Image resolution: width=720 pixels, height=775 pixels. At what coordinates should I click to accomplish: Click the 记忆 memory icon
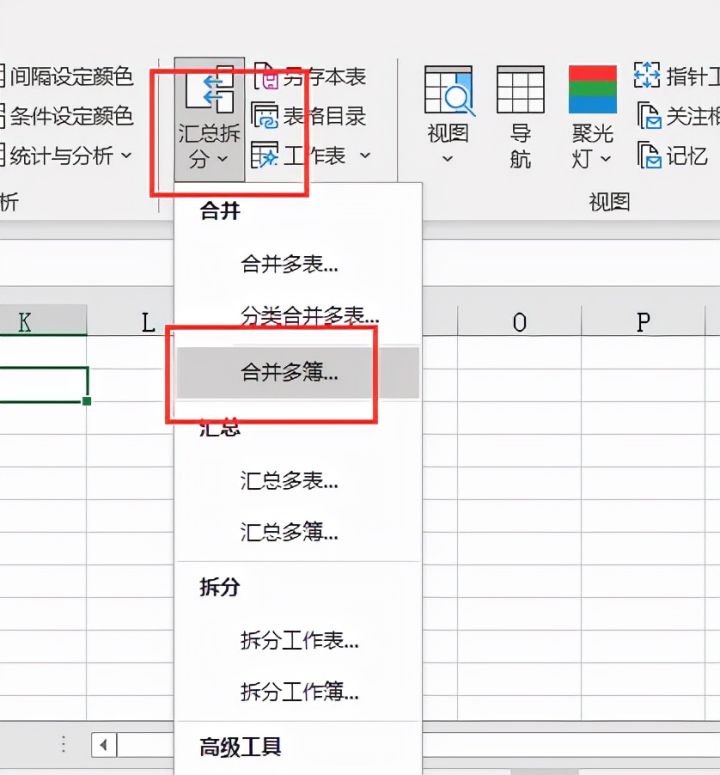click(x=649, y=155)
